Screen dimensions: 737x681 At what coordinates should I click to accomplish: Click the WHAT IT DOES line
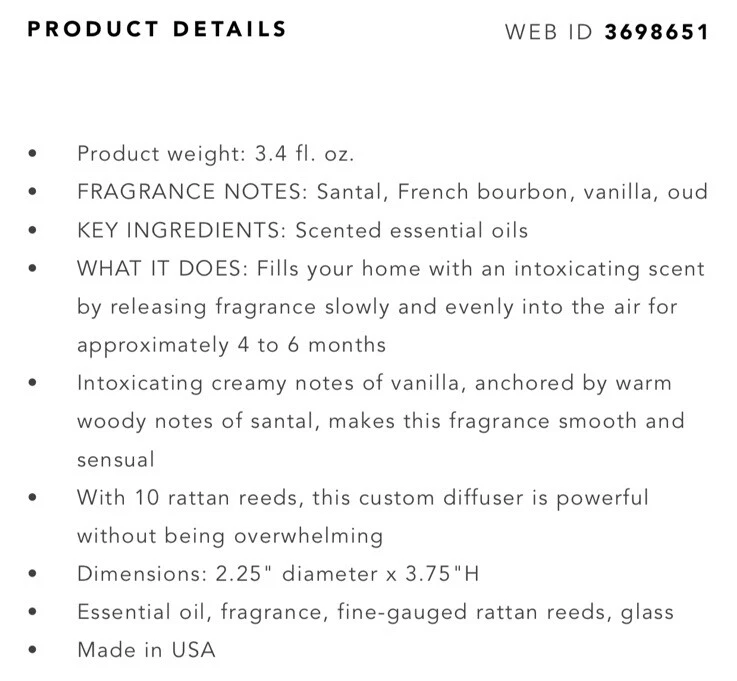(390, 269)
